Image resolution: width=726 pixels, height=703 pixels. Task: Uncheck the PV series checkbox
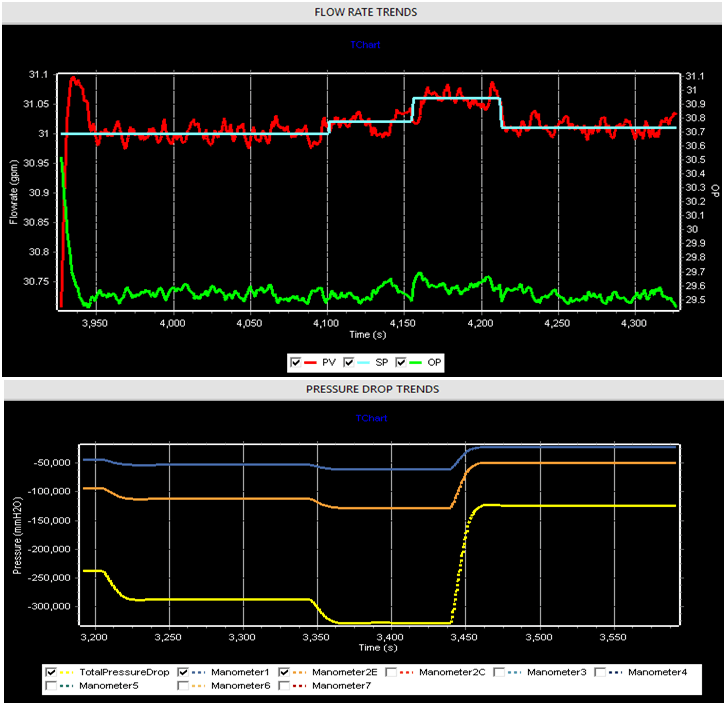click(x=296, y=361)
